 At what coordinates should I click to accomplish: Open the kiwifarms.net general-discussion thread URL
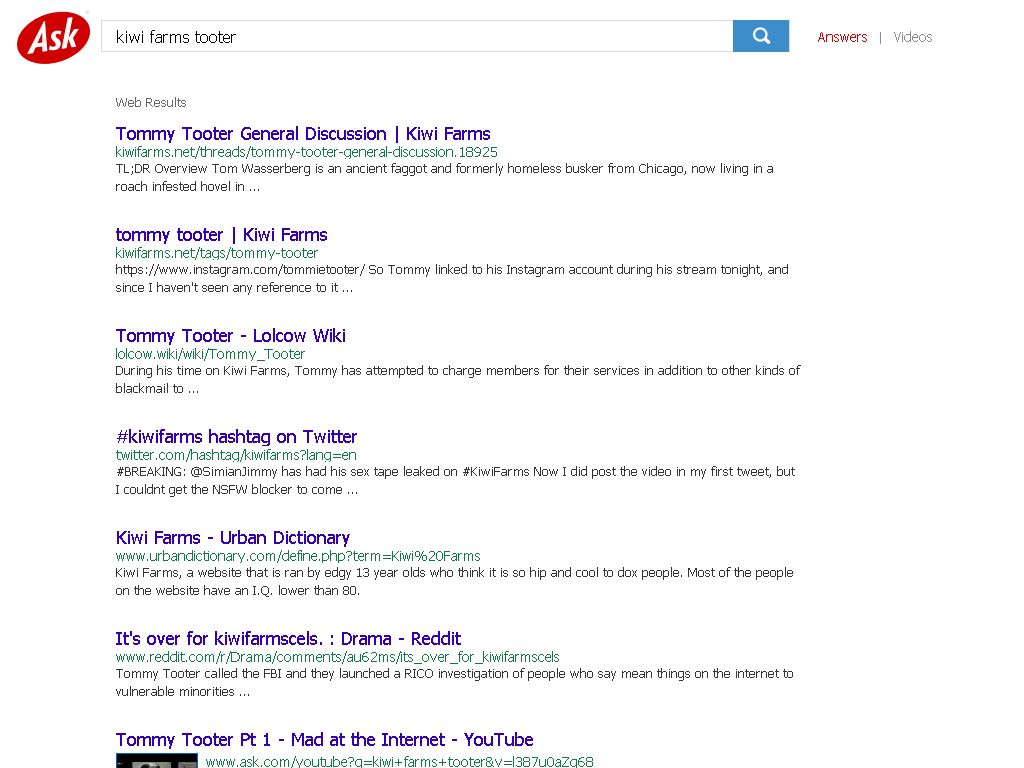pos(306,152)
